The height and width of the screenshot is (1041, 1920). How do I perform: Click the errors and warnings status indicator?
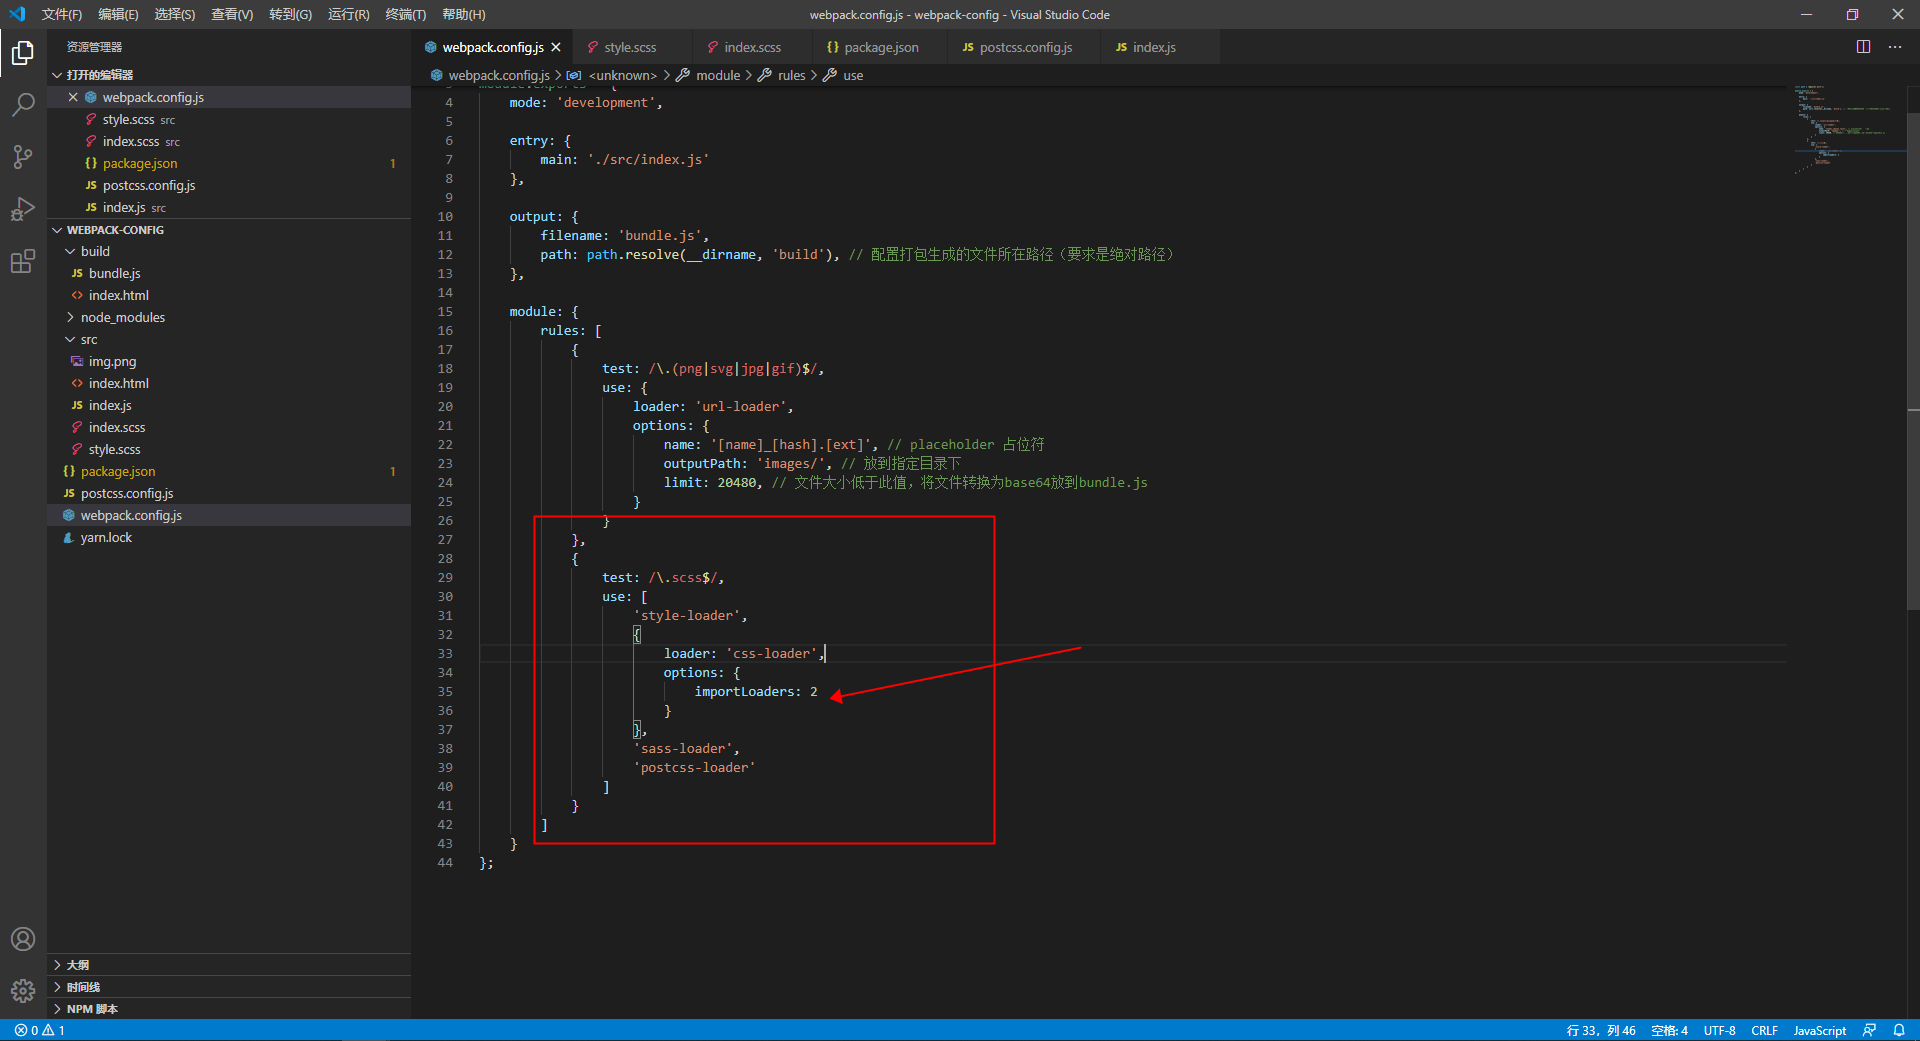click(40, 1030)
